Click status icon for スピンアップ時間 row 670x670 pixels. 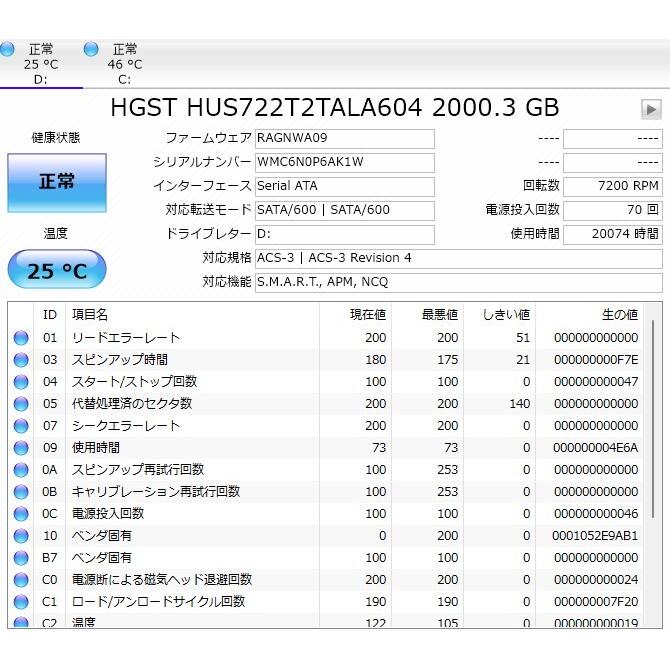(x=21, y=360)
